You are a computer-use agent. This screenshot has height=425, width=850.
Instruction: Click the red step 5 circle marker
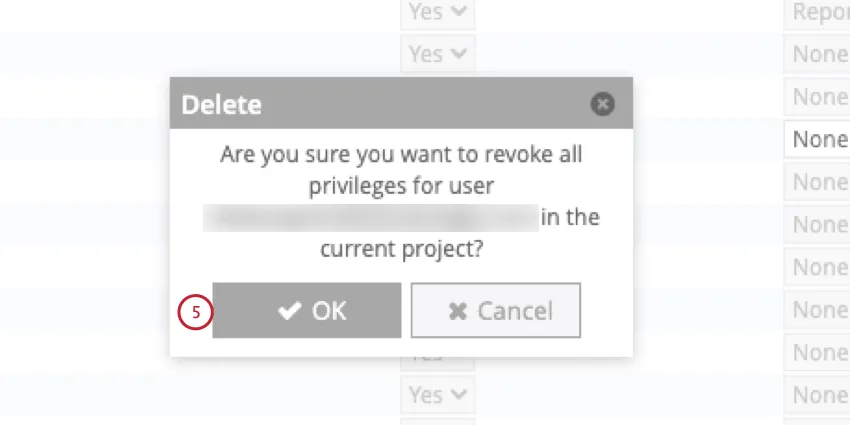195,312
